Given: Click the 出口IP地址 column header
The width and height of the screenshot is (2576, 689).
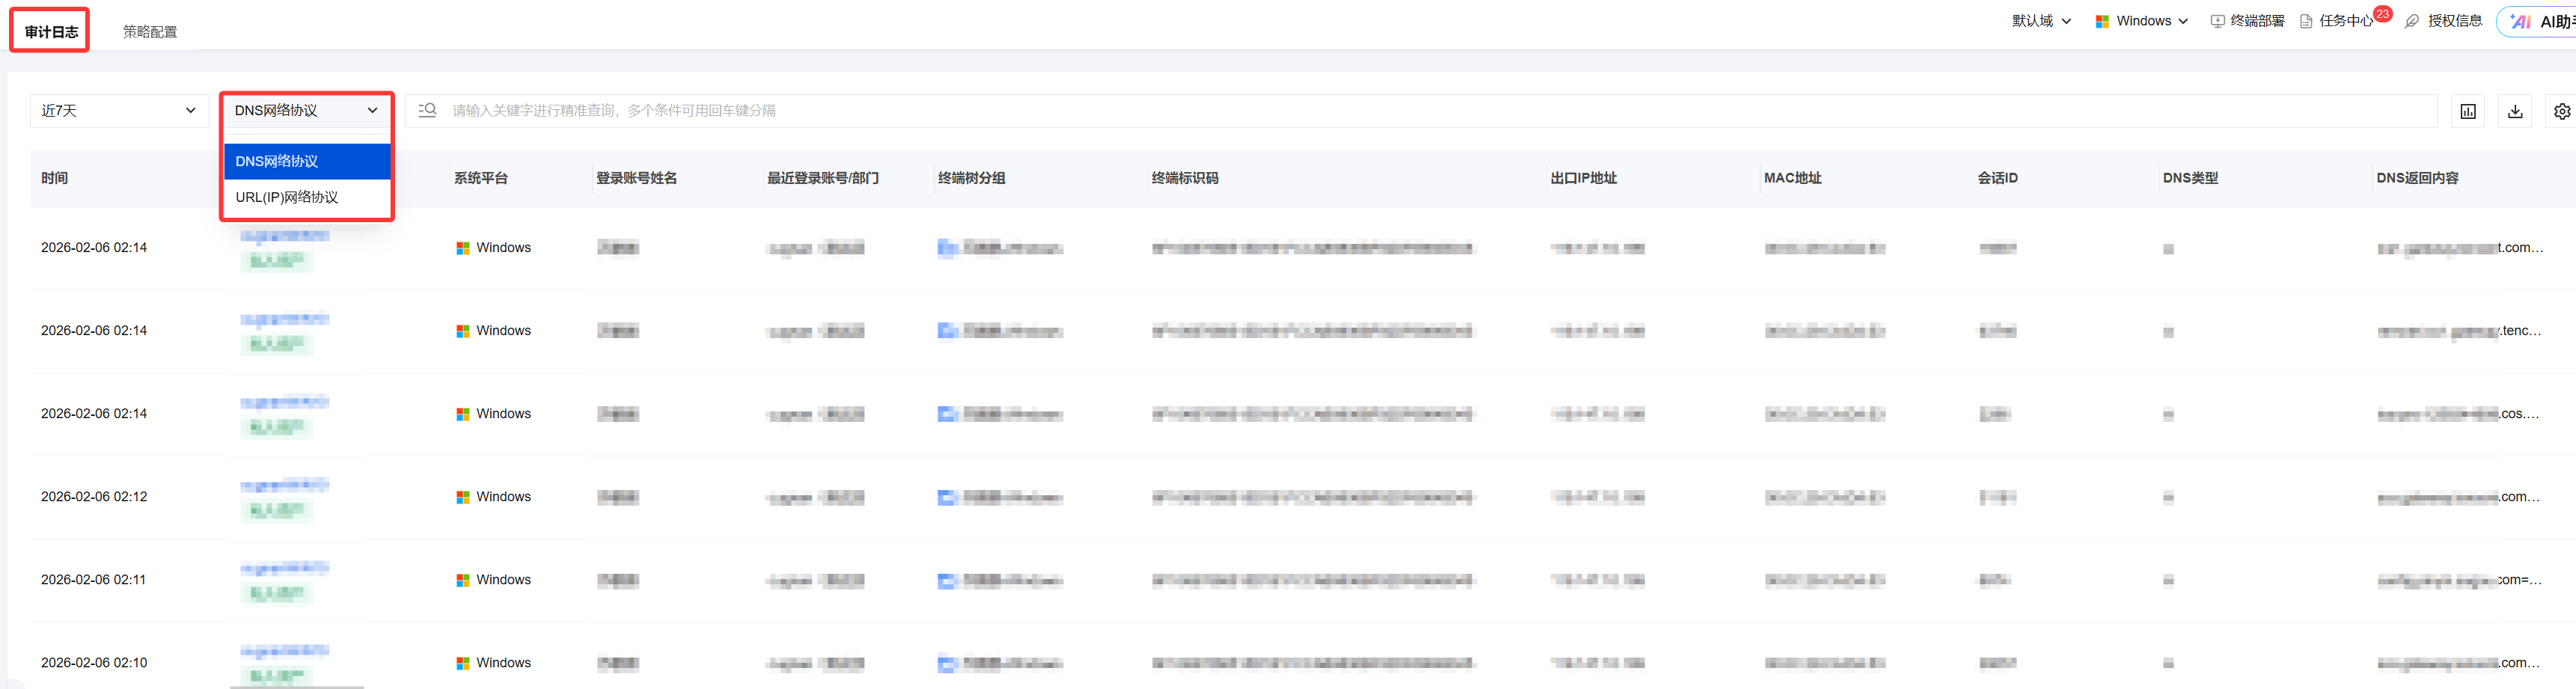Looking at the screenshot, I should [1584, 178].
